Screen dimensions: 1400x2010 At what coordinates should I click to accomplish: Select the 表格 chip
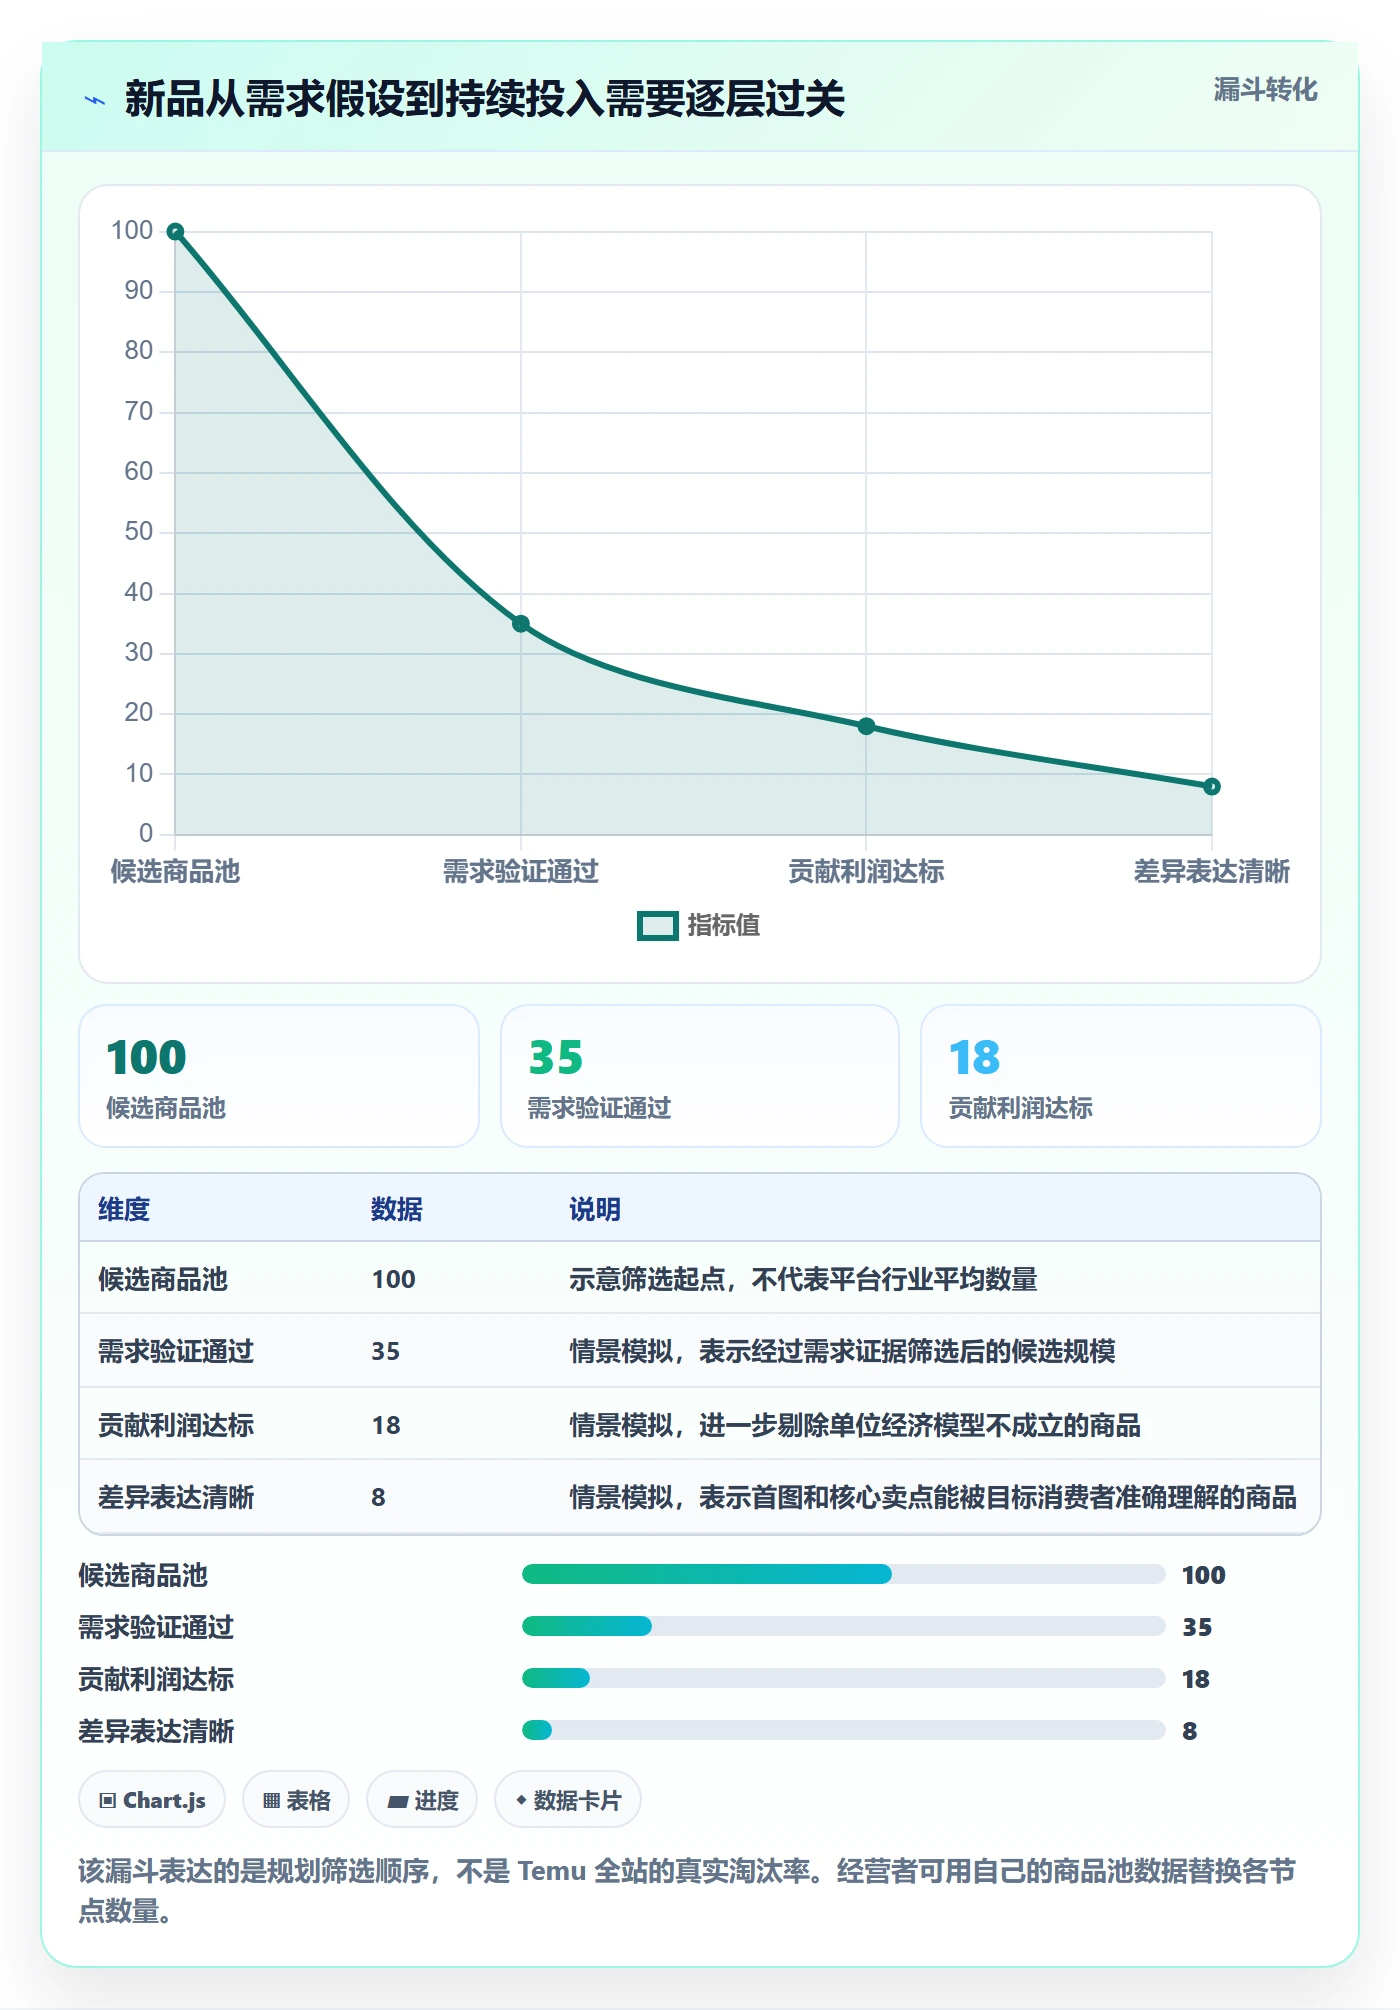point(296,1800)
